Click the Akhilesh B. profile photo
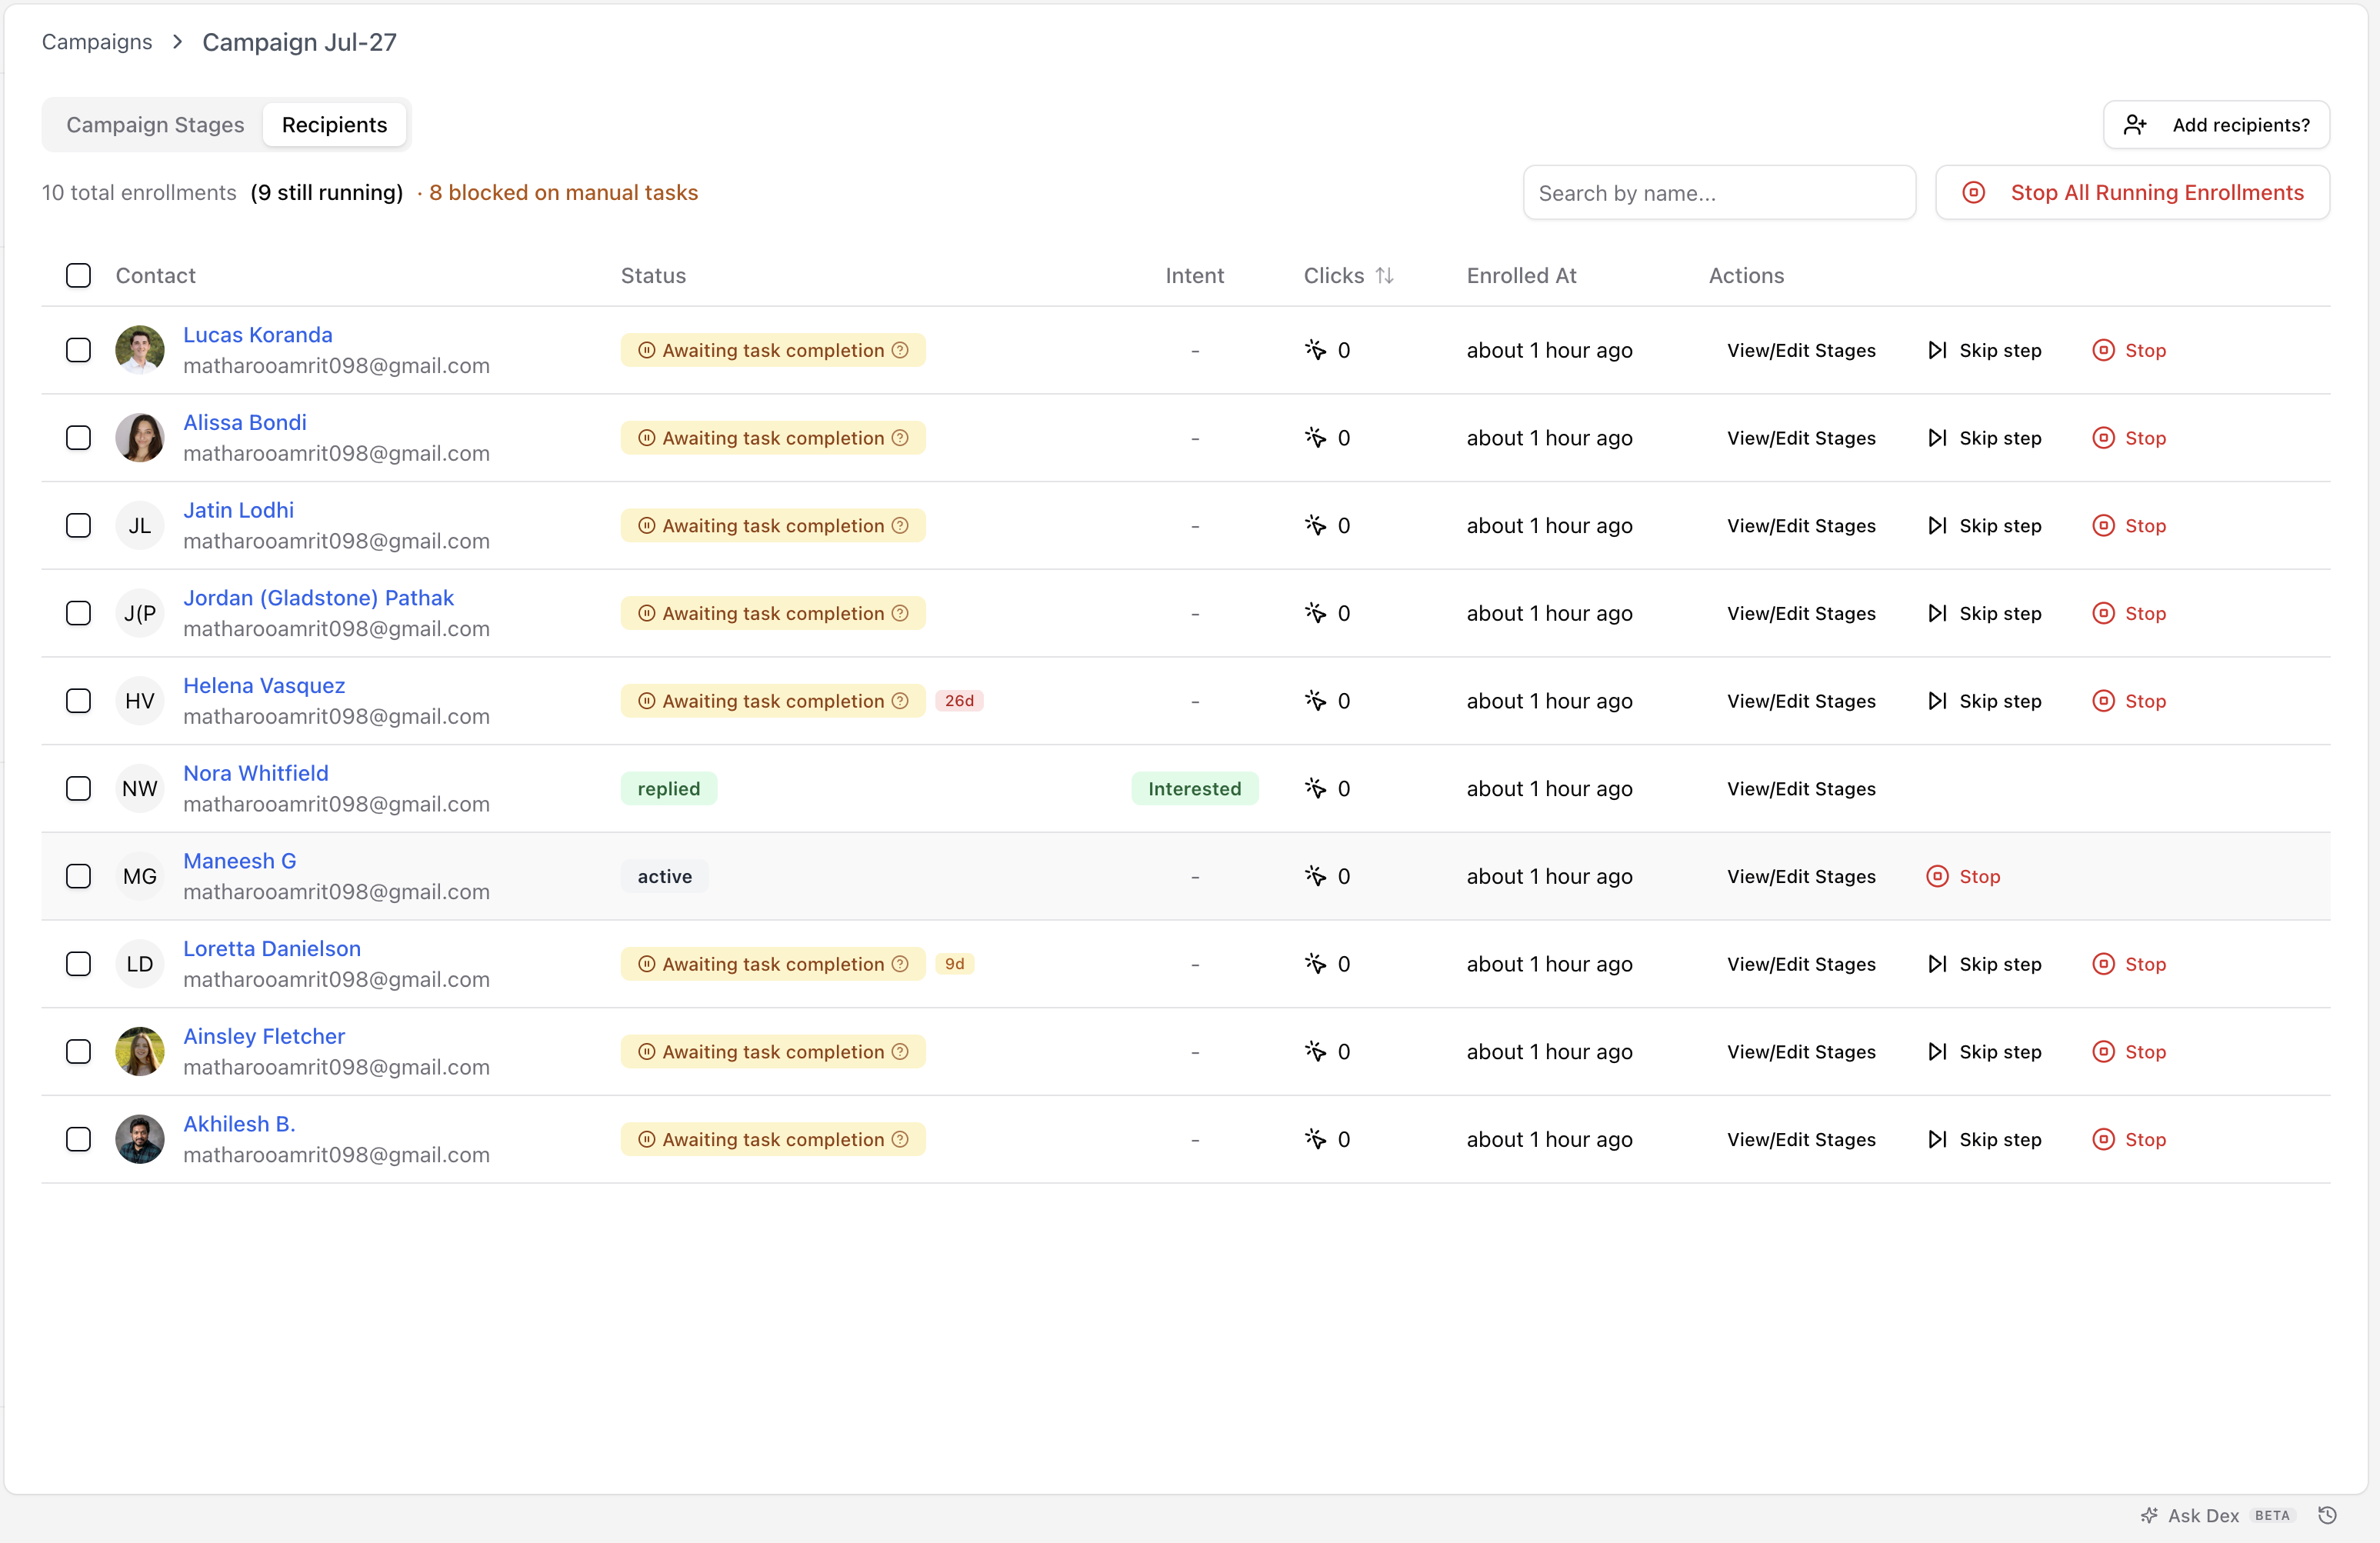 pyautogui.click(x=140, y=1139)
